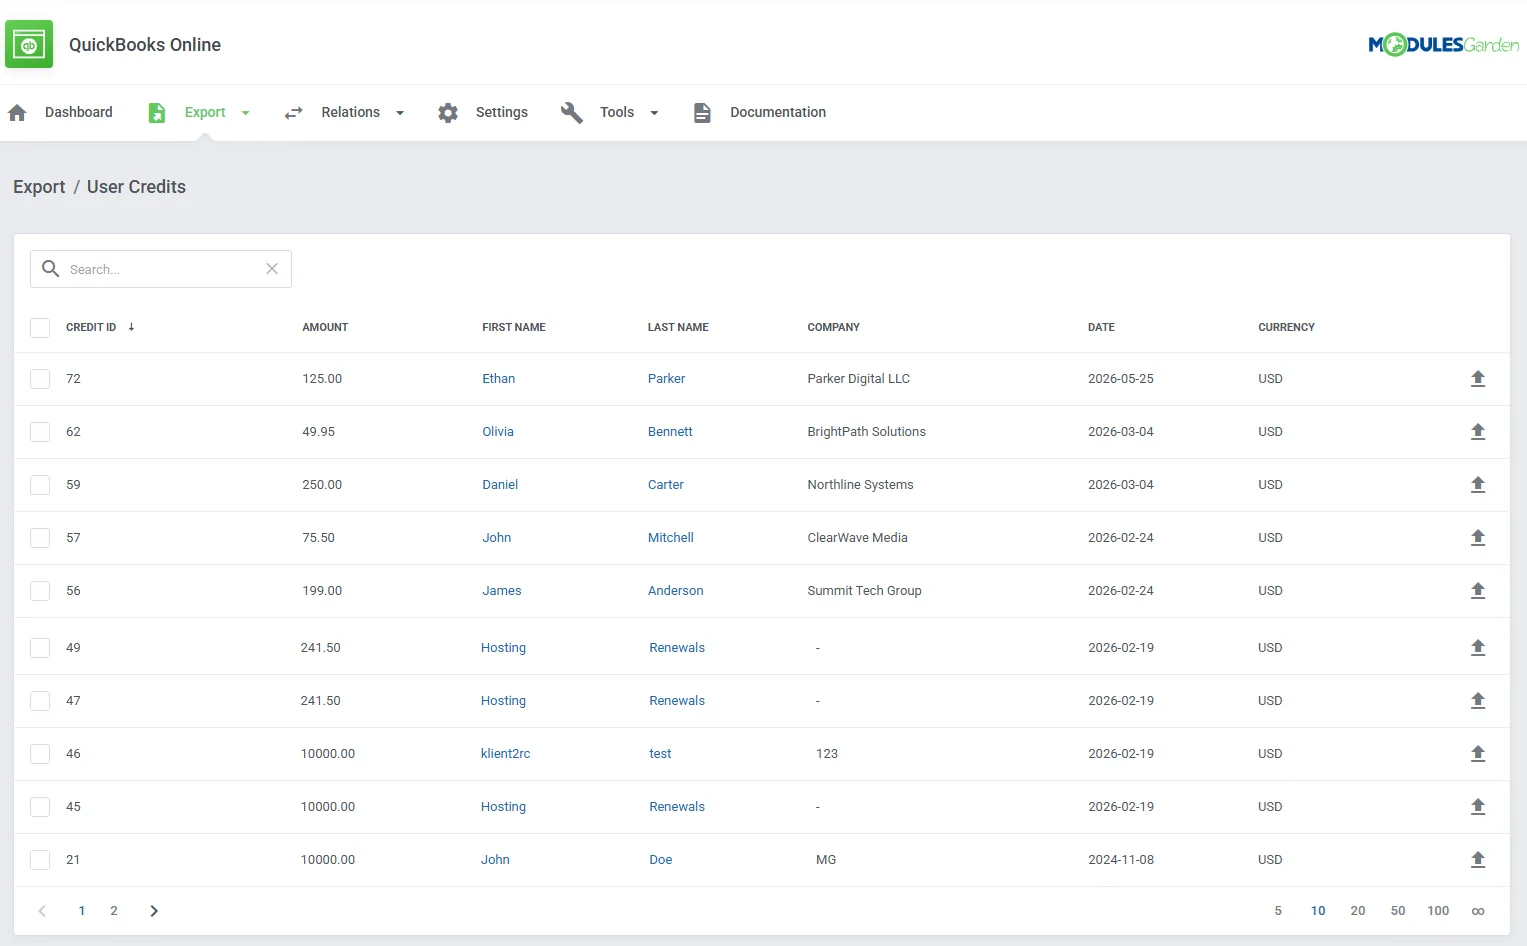Viewport: 1527px width, 946px height.
Task: Open the Relations menu label
Action: [x=351, y=113]
